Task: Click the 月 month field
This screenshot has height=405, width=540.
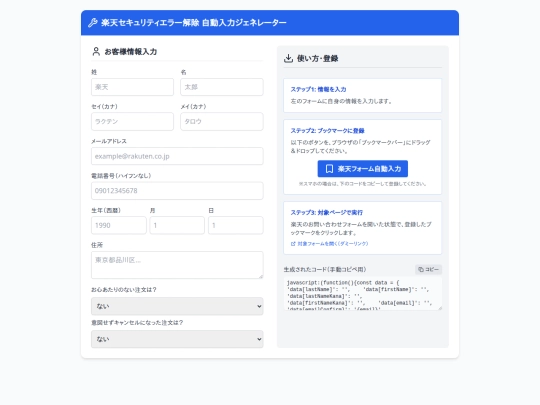Action: pos(177,225)
